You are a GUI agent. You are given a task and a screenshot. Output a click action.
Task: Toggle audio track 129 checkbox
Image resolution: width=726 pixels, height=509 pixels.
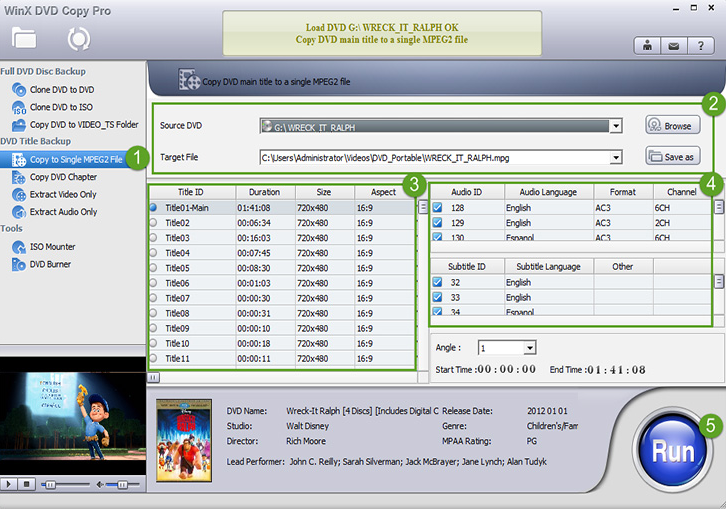[x=437, y=223]
